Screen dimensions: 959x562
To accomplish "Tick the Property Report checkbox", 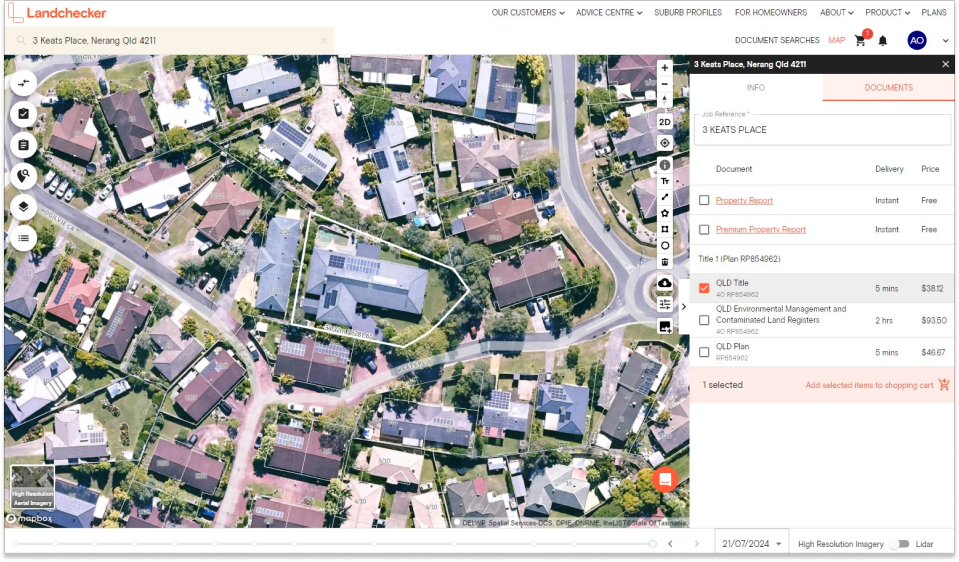I will pyautogui.click(x=704, y=200).
